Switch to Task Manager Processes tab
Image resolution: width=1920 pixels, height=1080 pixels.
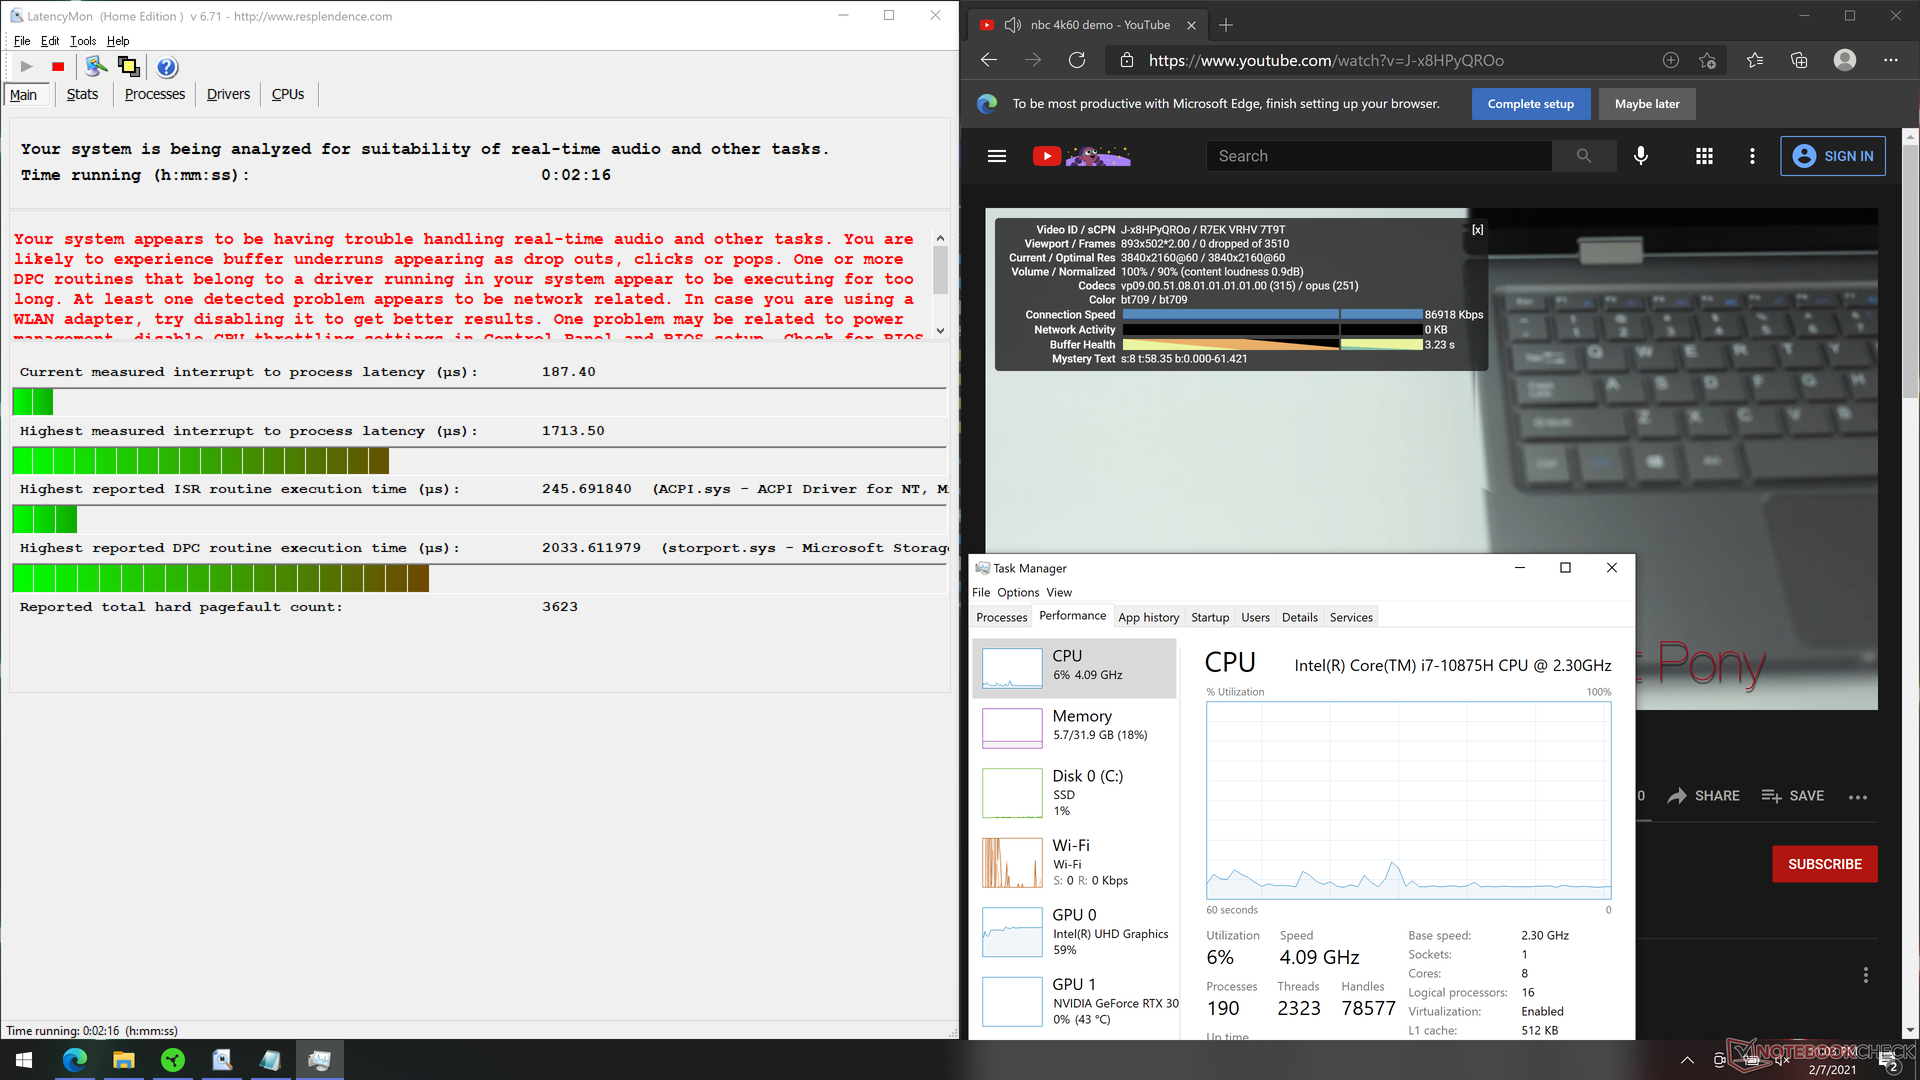(x=1001, y=617)
